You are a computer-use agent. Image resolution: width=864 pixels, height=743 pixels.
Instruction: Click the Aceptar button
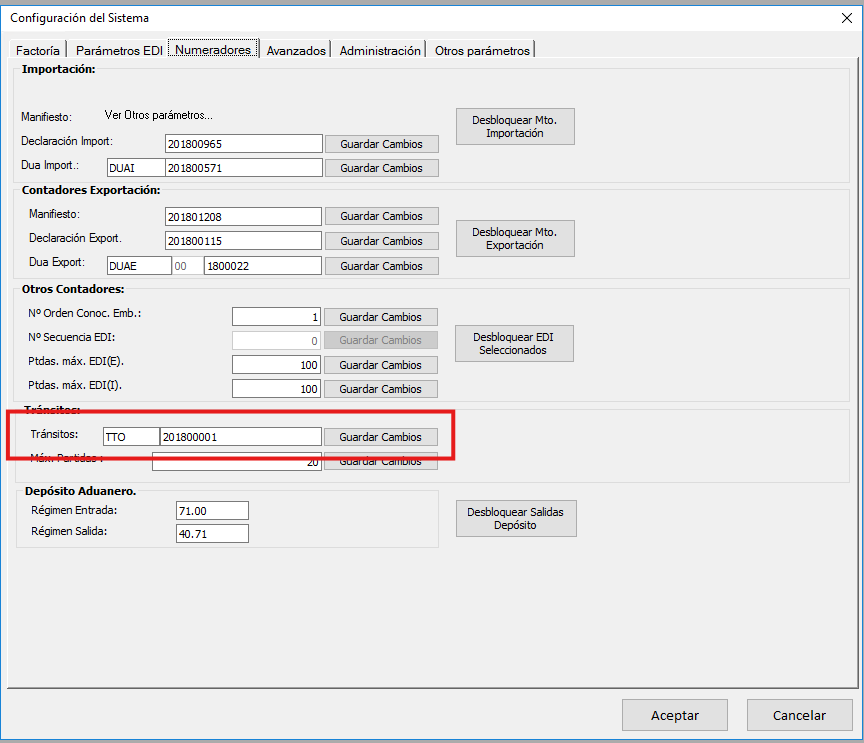coord(674,715)
